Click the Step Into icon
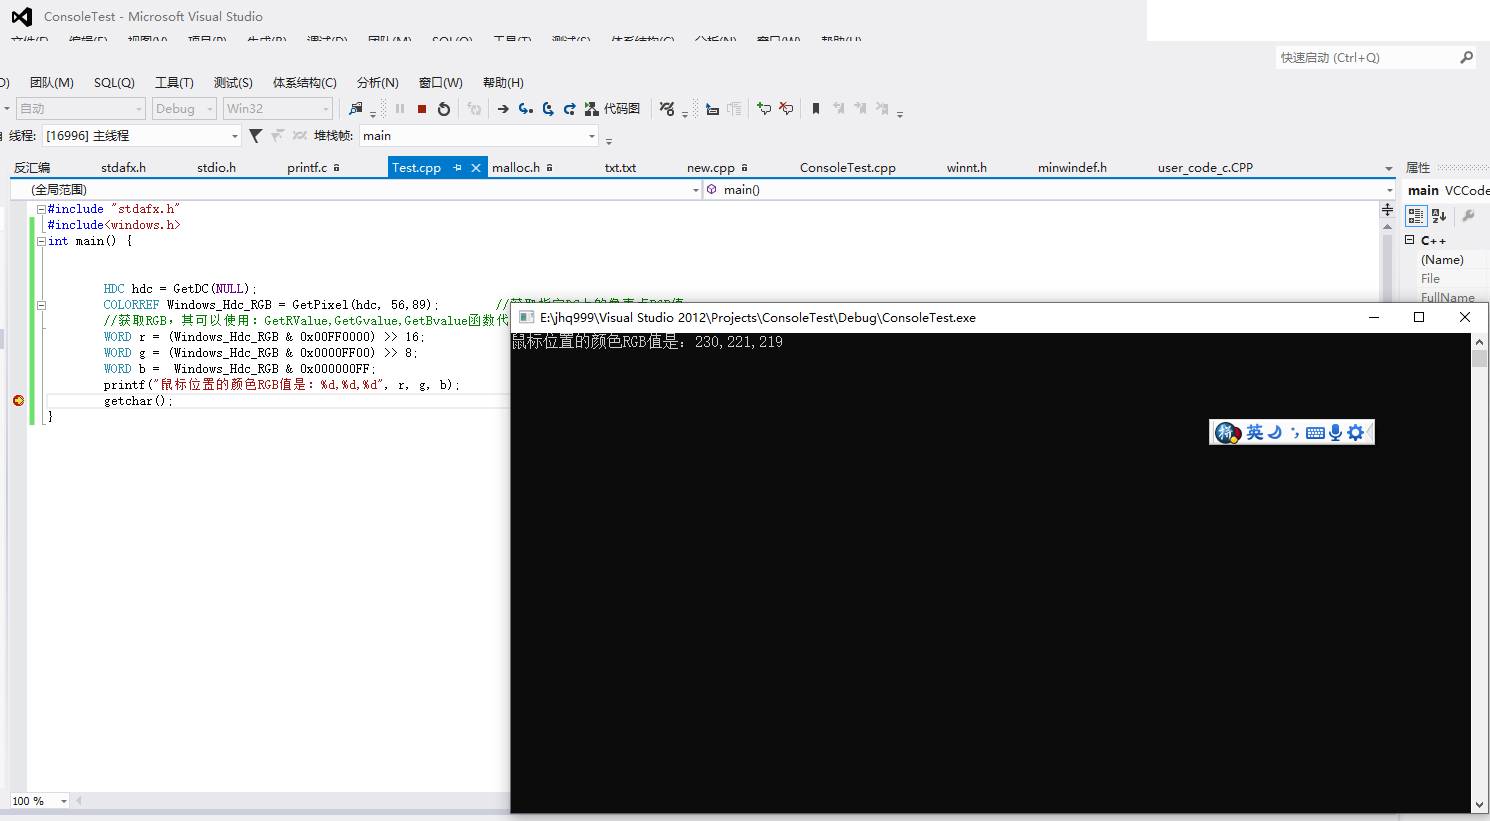 tap(526, 109)
